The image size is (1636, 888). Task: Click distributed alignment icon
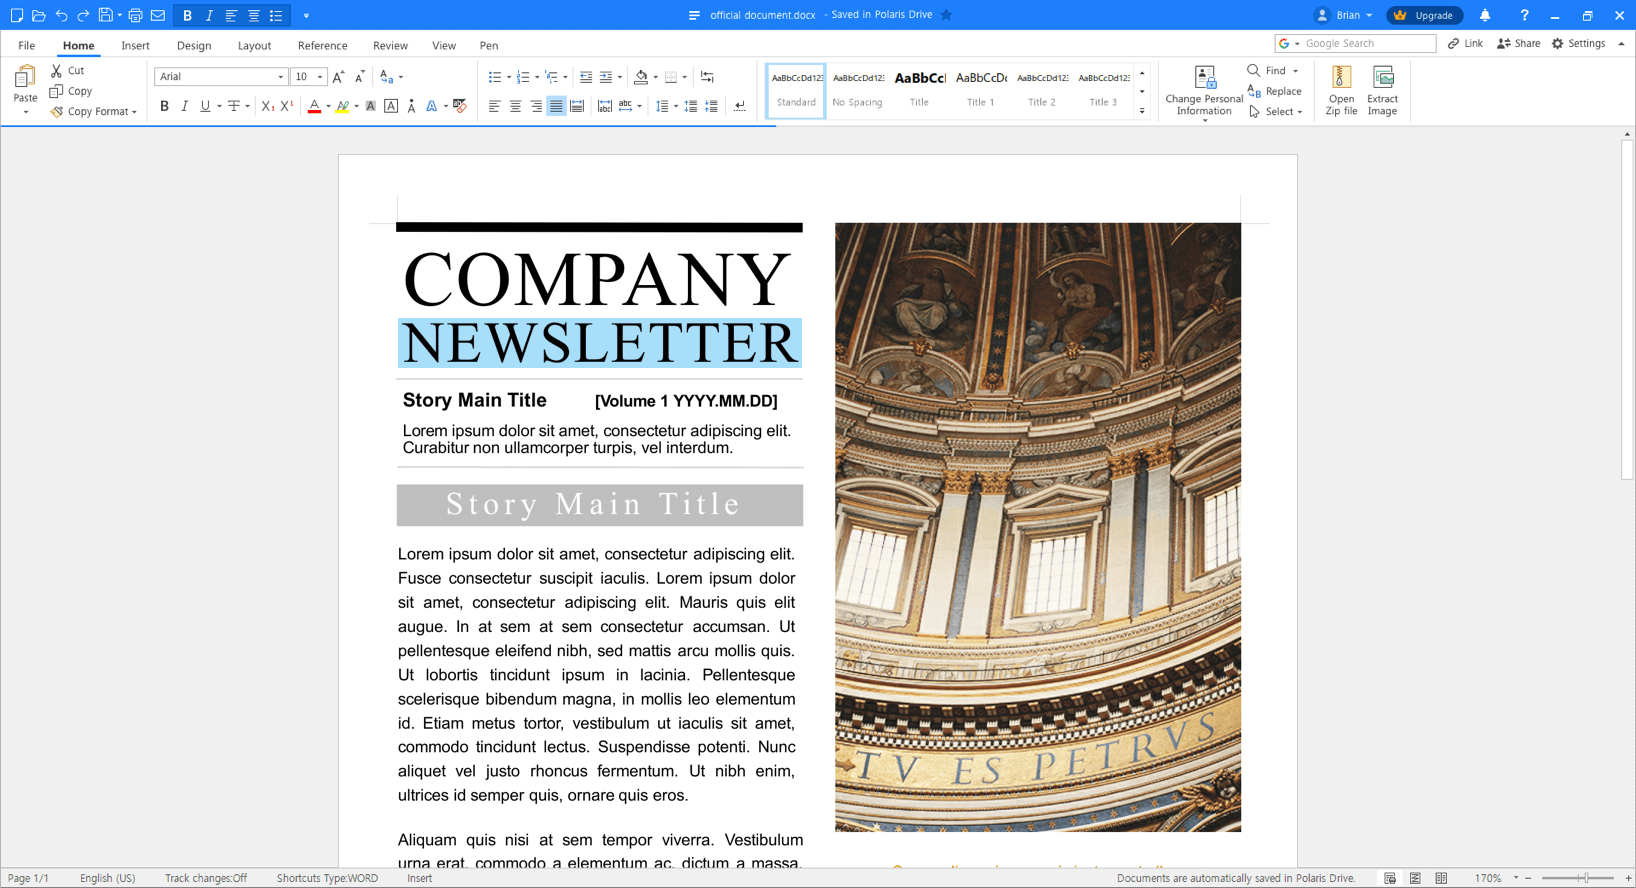577,106
